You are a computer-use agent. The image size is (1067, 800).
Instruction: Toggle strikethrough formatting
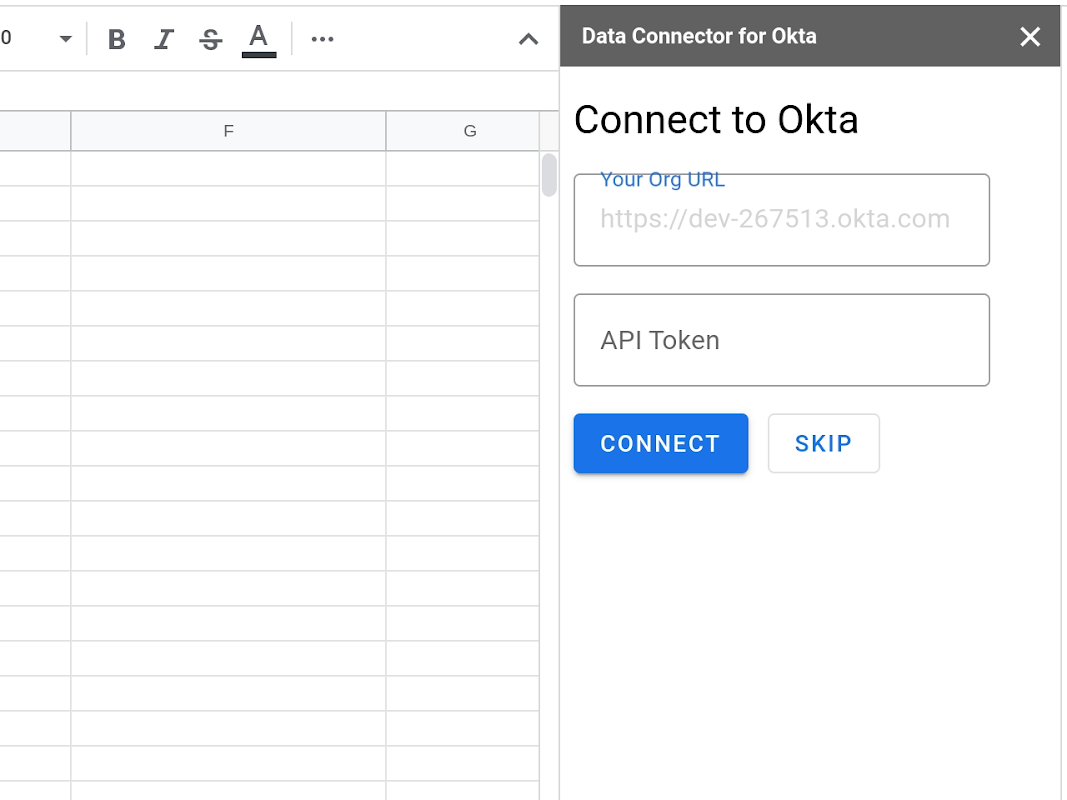tap(211, 39)
